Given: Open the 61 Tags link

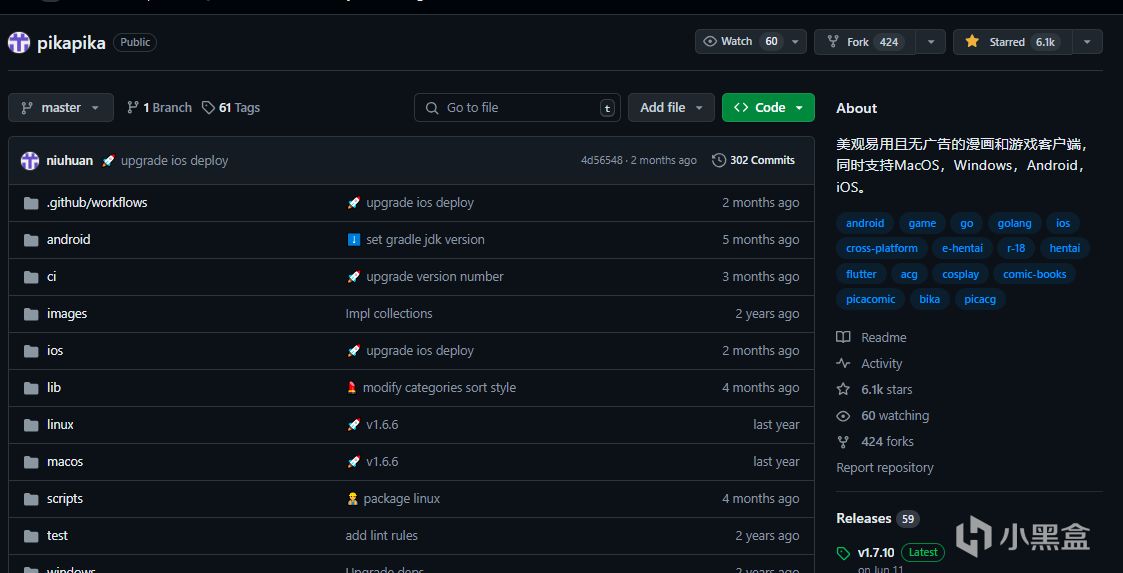Looking at the screenshot, I should (x=231, y=108).
